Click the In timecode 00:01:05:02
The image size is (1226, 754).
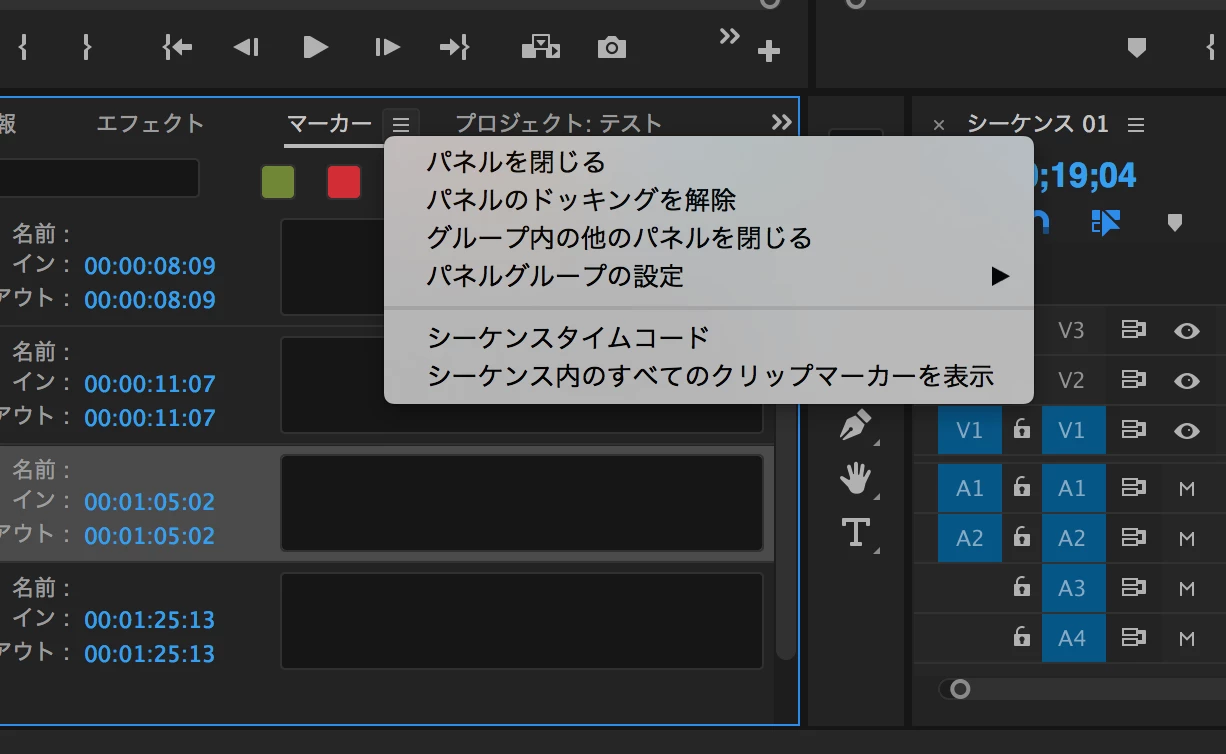pyautogui.click(x=150, y=502)
